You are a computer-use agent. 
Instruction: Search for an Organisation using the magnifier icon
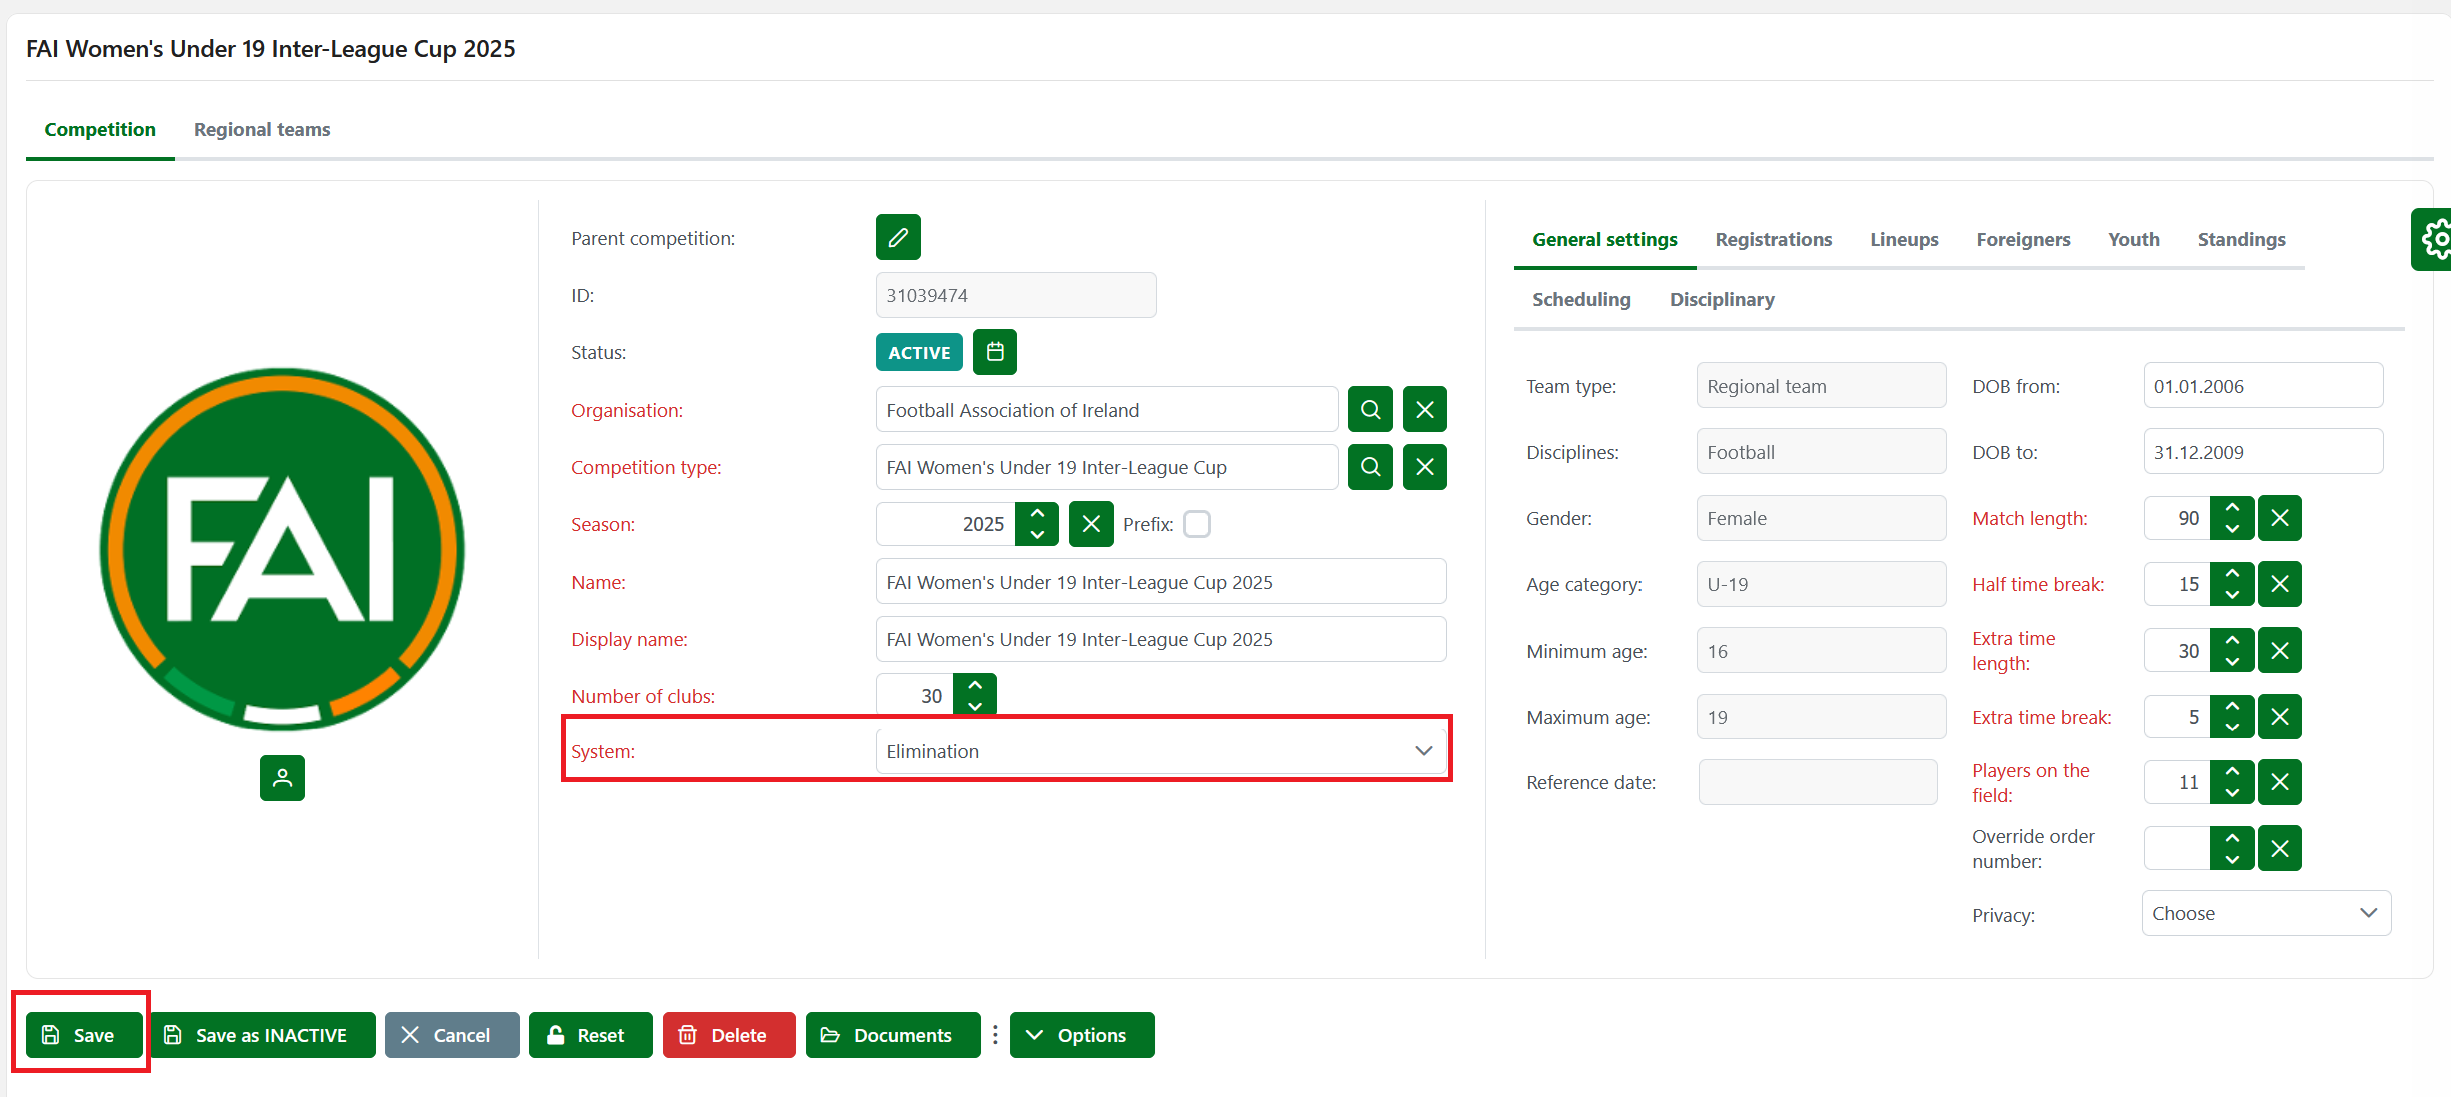click(1369, 410)
